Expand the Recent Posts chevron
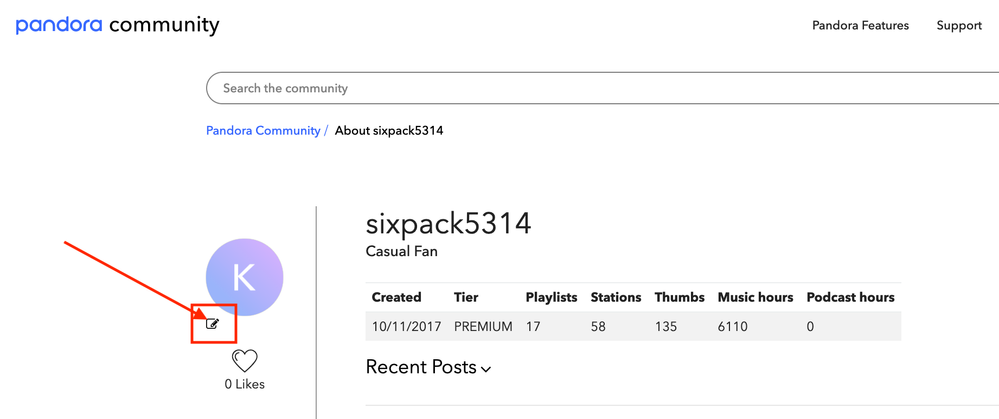999x419 pixels. [486, 369]
